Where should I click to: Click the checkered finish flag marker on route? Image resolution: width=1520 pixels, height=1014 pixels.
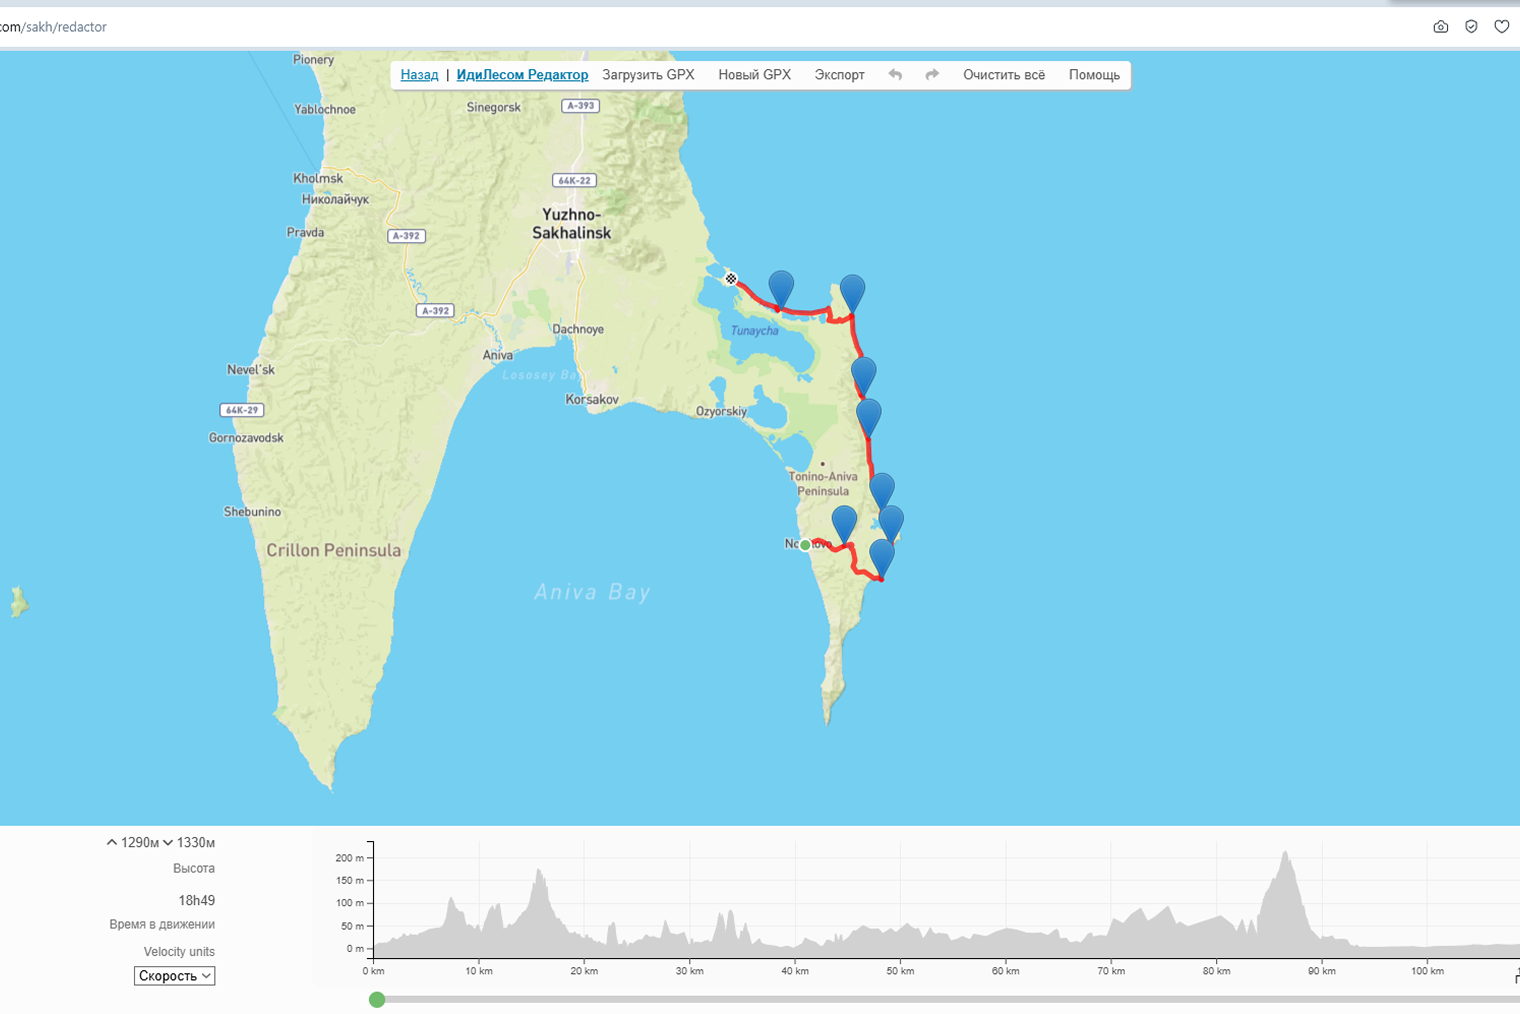(731, 279)
